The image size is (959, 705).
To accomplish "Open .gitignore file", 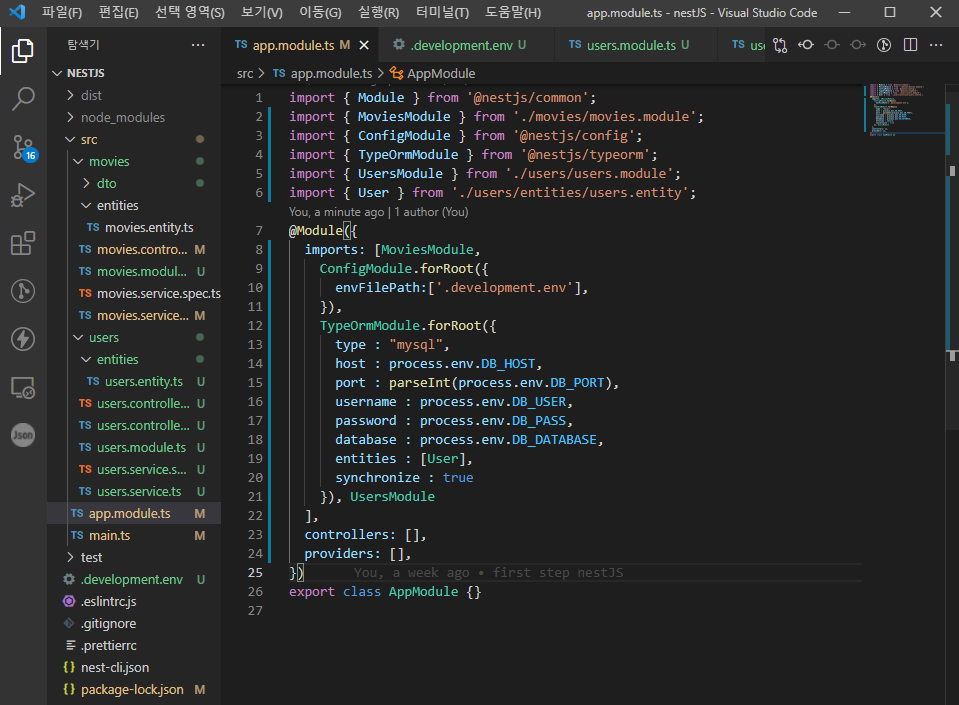I will pyautogui.click(x=134, y=624).
